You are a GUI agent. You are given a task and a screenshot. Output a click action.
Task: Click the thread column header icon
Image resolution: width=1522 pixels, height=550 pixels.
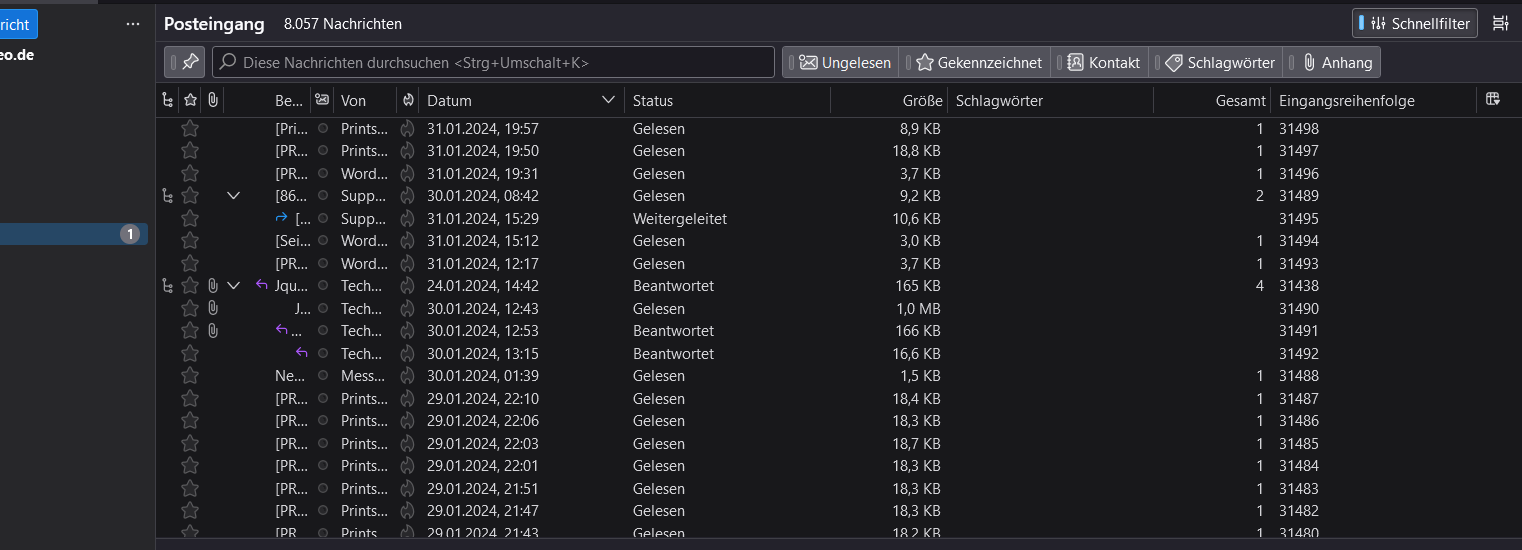167,100
